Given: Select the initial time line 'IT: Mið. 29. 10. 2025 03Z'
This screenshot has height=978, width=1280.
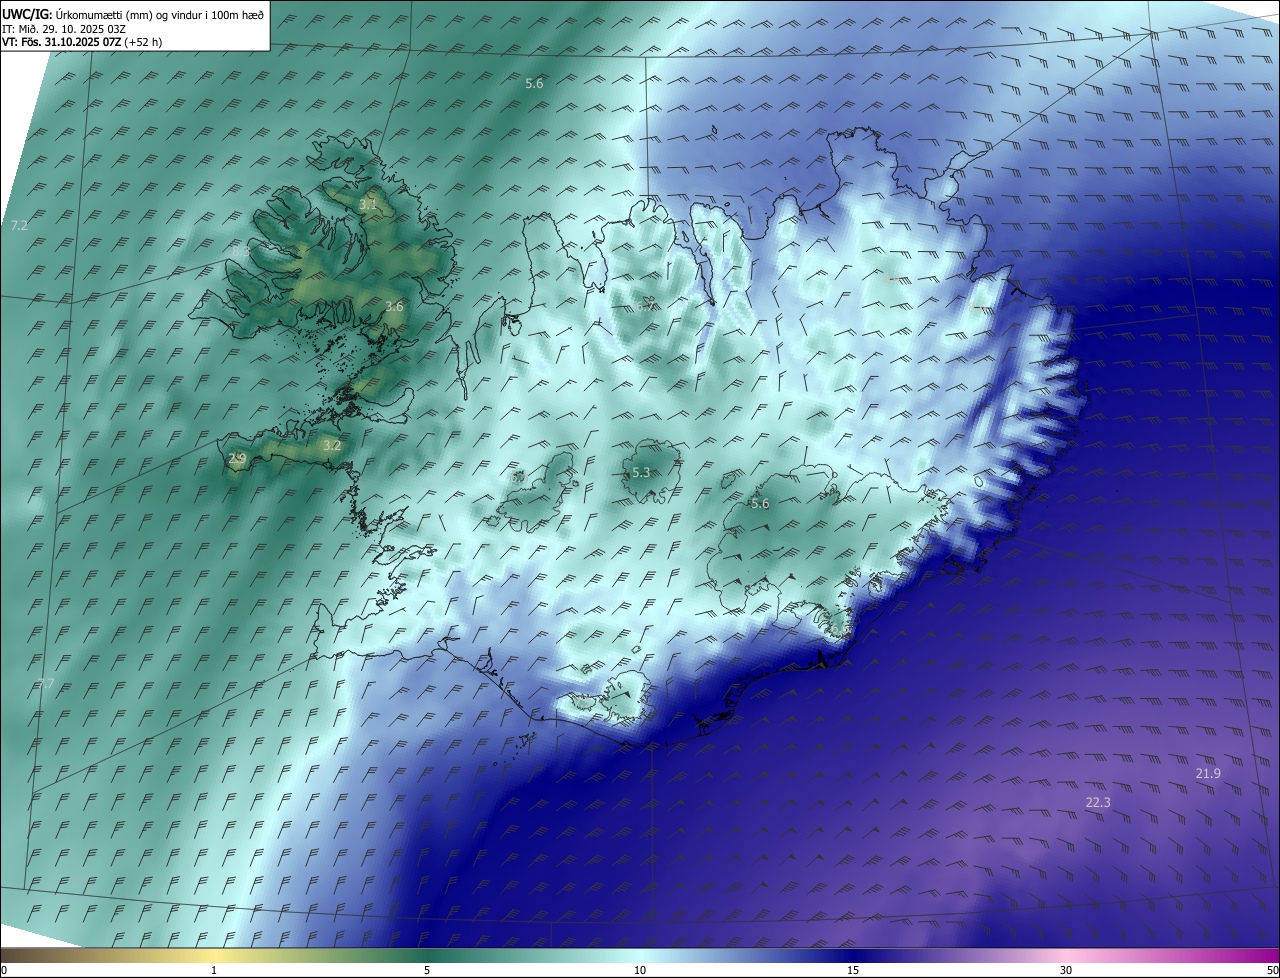Looking at the screenshot, I should click(x=63, y=29).
